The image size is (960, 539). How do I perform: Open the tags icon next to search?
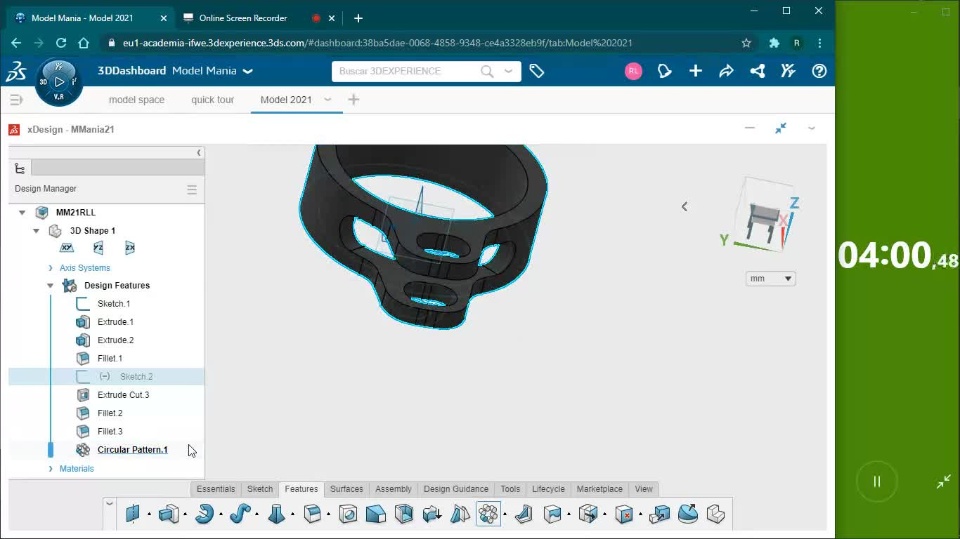(x=537, y=71)
